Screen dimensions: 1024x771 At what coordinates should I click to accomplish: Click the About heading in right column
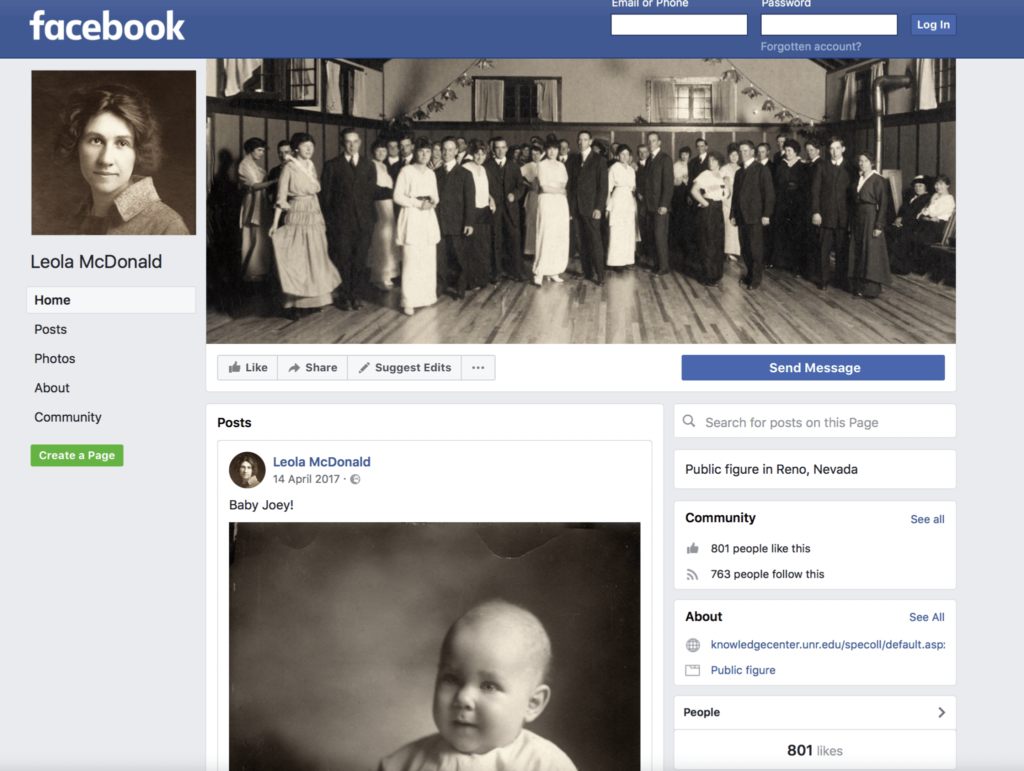point(703,616)
